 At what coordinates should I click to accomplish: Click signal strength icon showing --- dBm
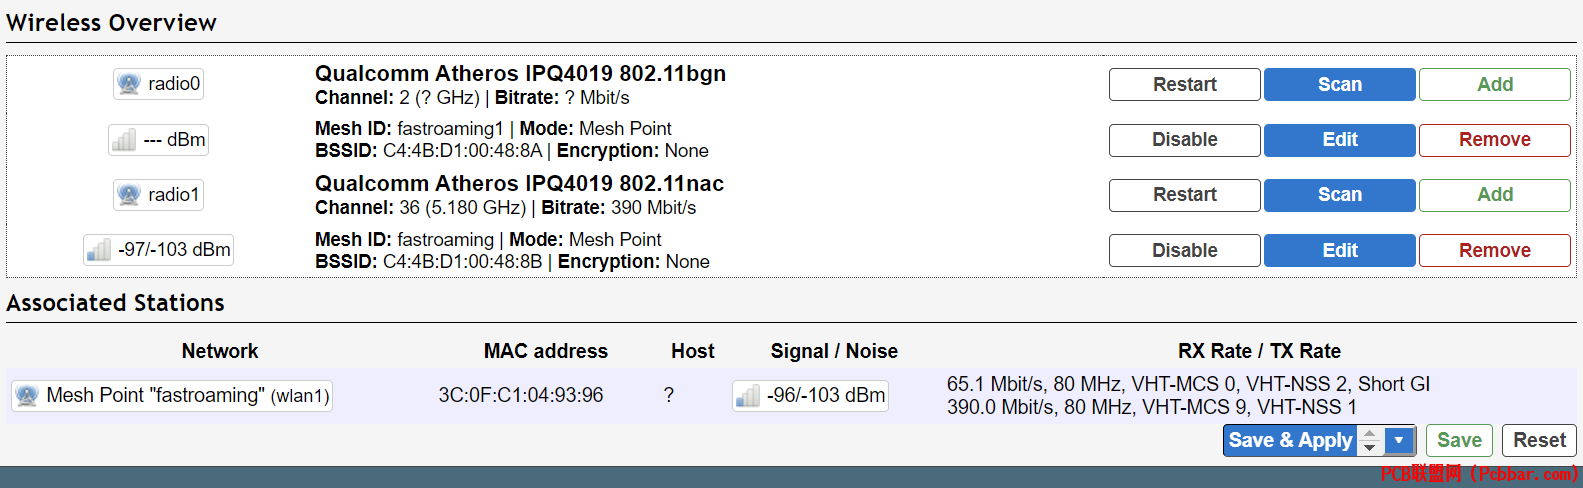[124, 140]
